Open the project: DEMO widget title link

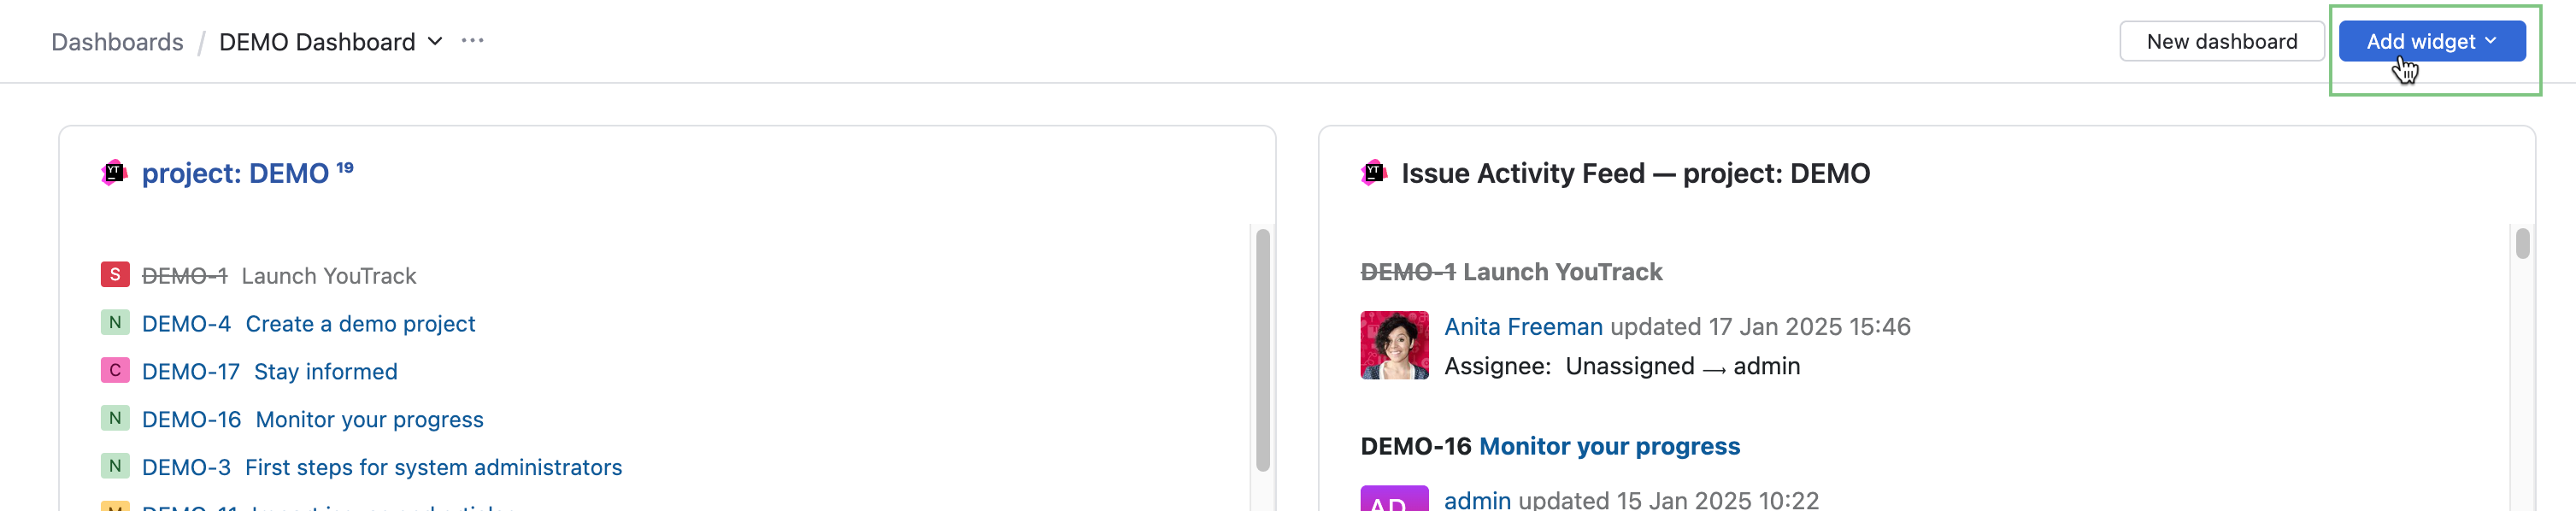click(235, 174)
